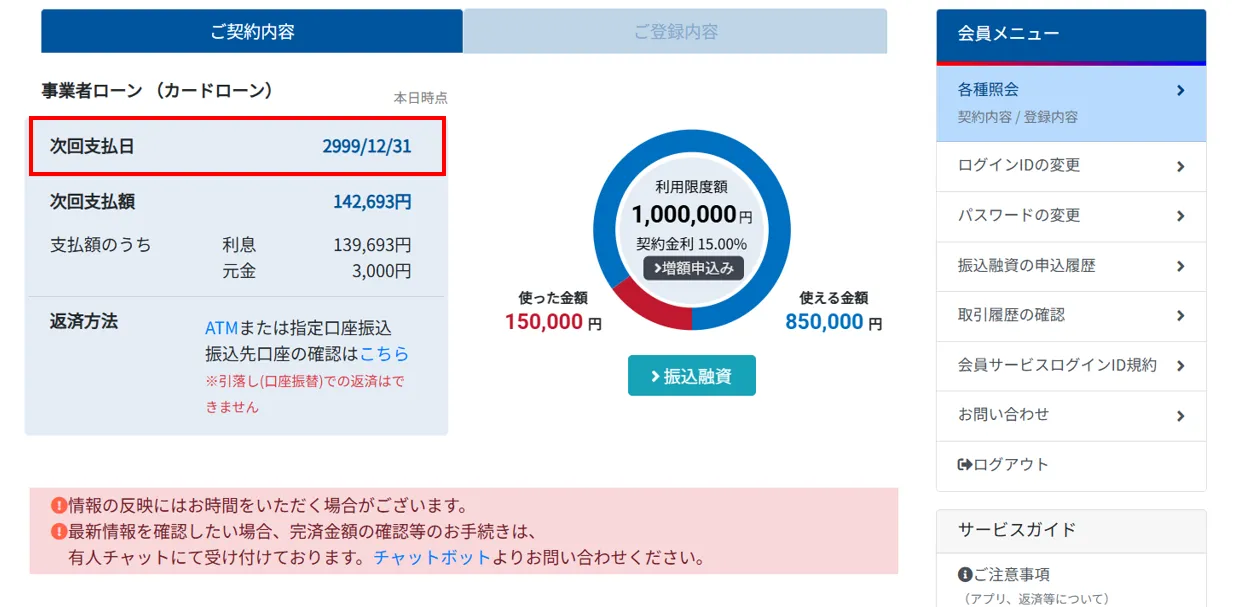This screenshot has width=1233, height=607.
Task: Click the chevron beside 会員サービスログインID規約
Action: pos(1181,366)
